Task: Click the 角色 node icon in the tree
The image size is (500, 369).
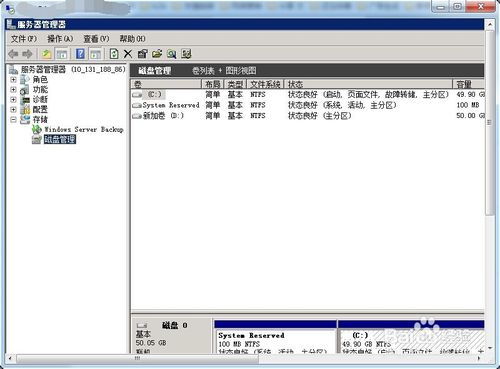Action: pos(25,80)
